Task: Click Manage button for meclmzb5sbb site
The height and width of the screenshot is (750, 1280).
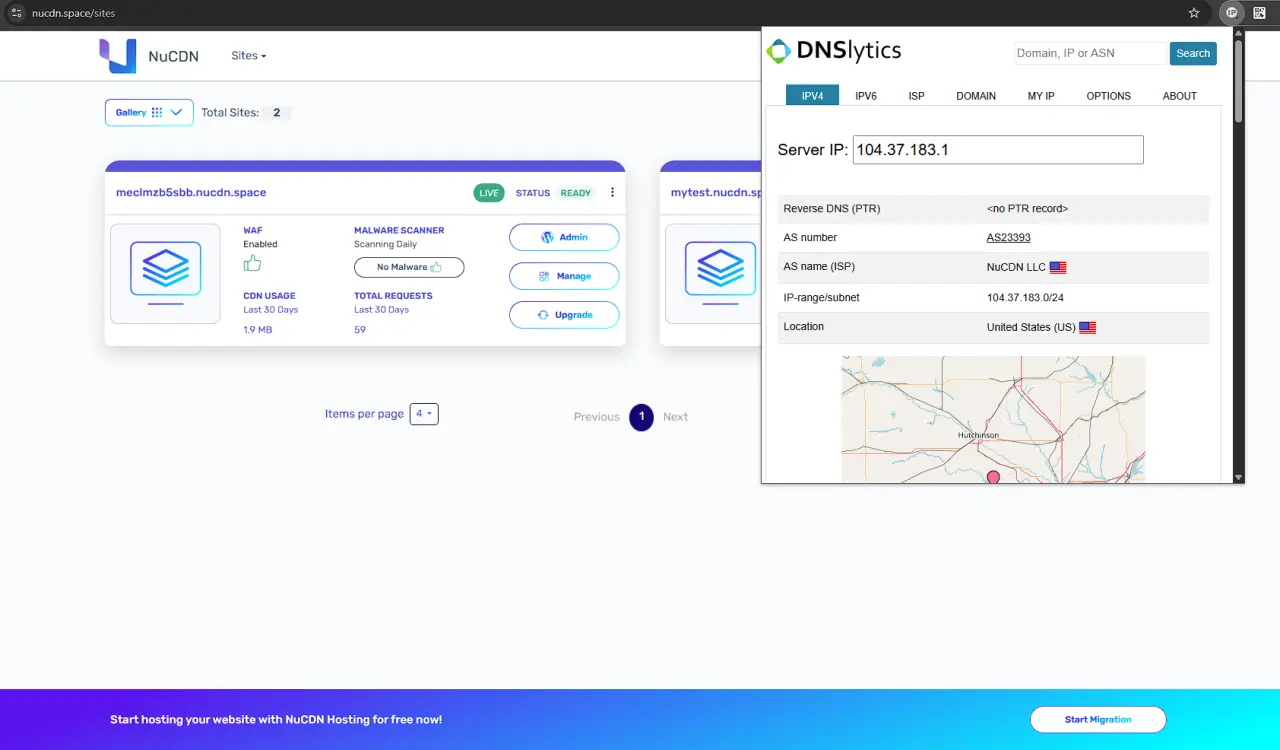Action: click(x=564, y=276)
